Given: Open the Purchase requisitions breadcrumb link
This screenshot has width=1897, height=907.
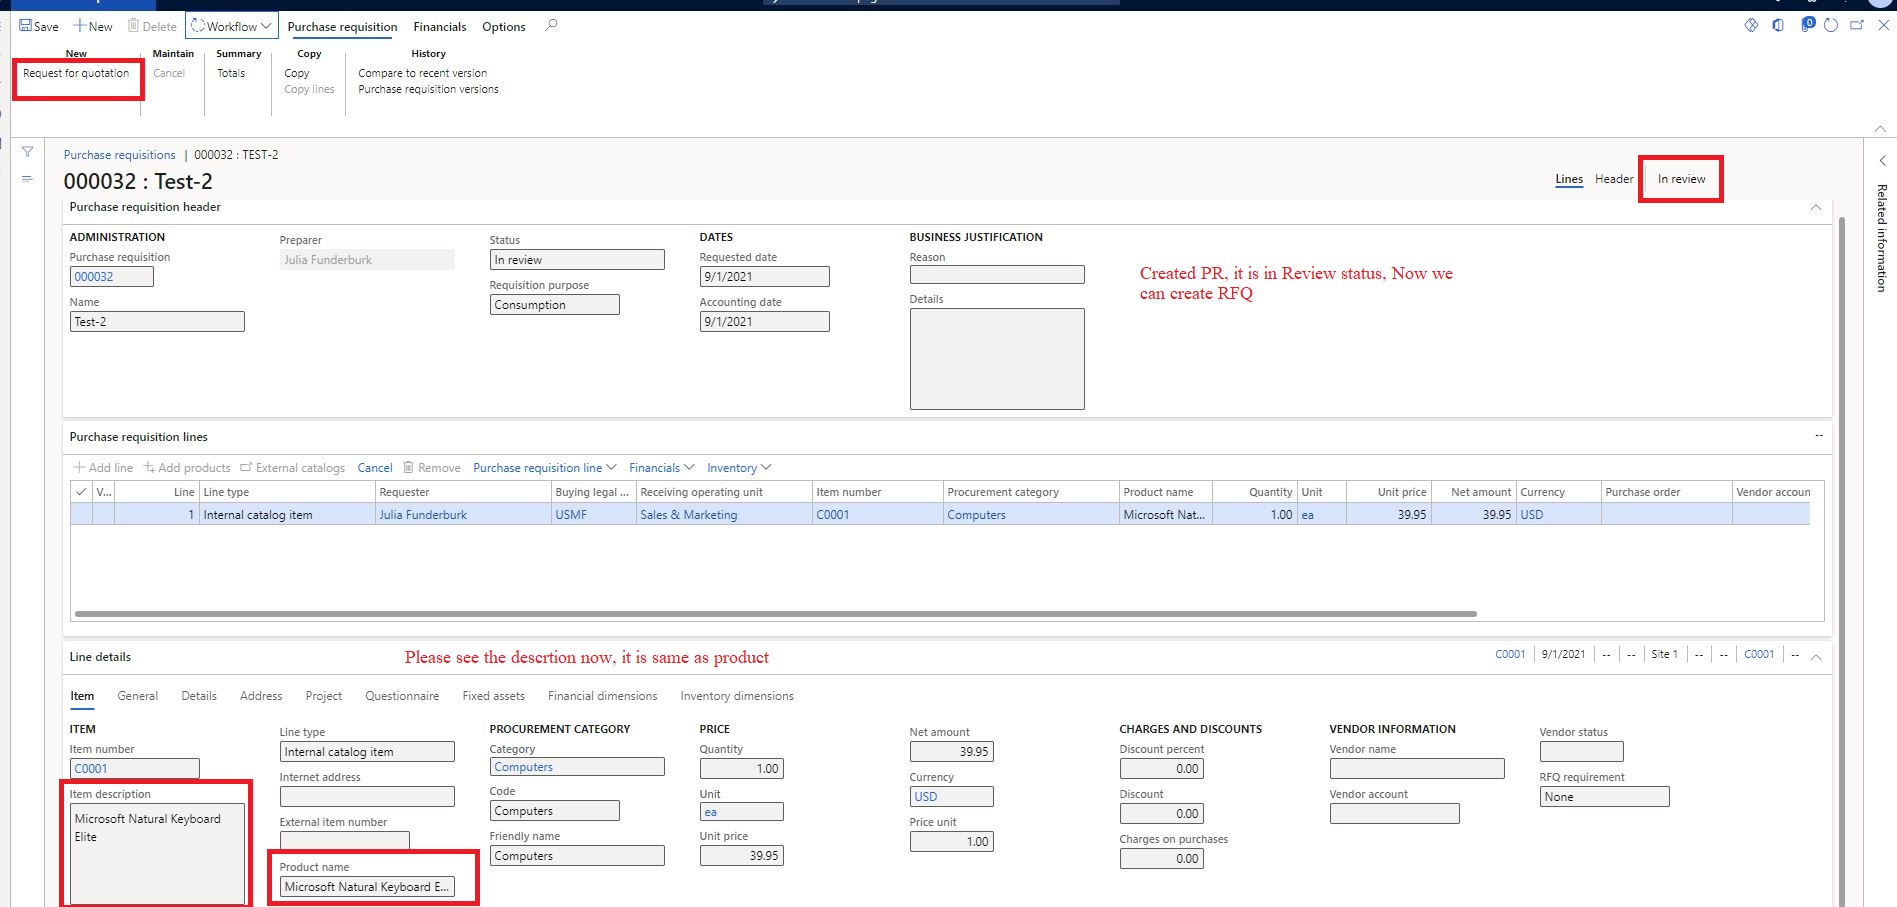Looking at the screenshot, I should tap(119, 154).
